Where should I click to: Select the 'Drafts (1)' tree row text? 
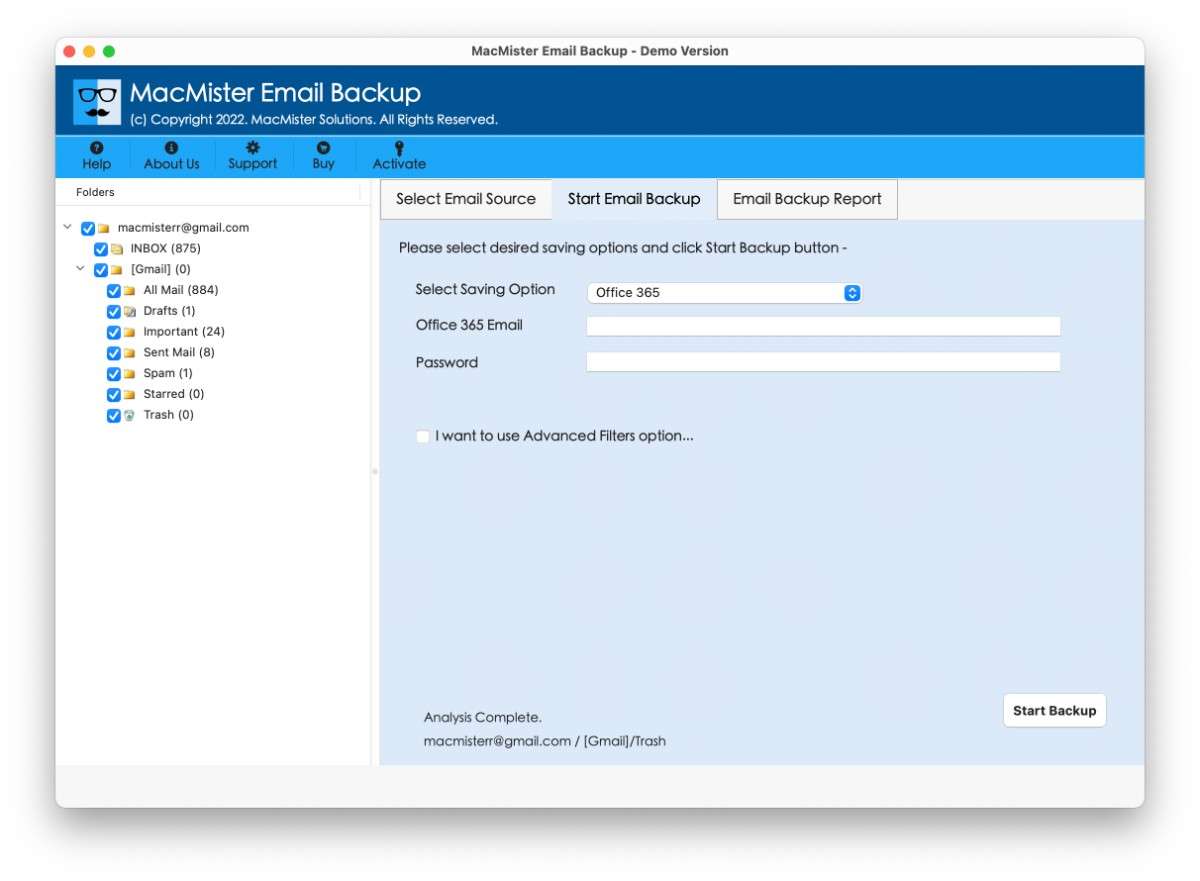(169, 311)
